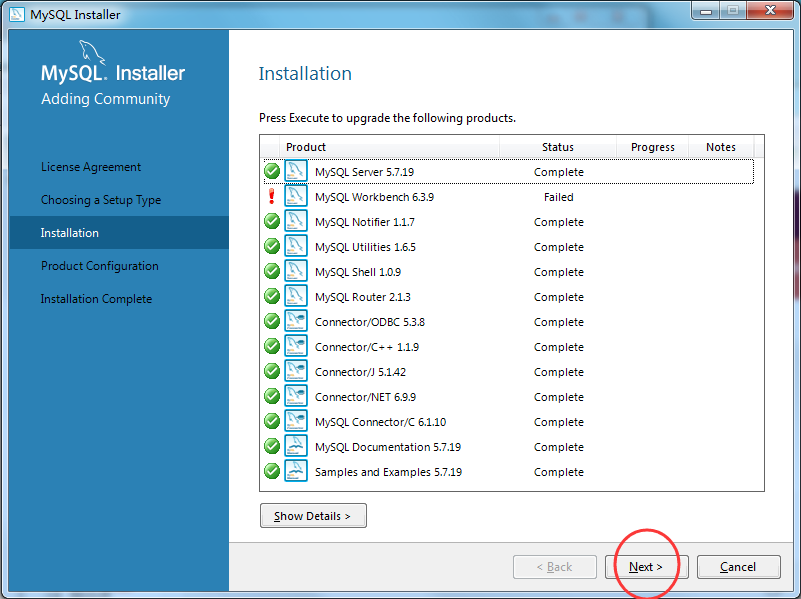This screenshot has width=801, height=599.
Task: Click the green check beside Connector/NET 6.9.9
Action: coord(272,396)
